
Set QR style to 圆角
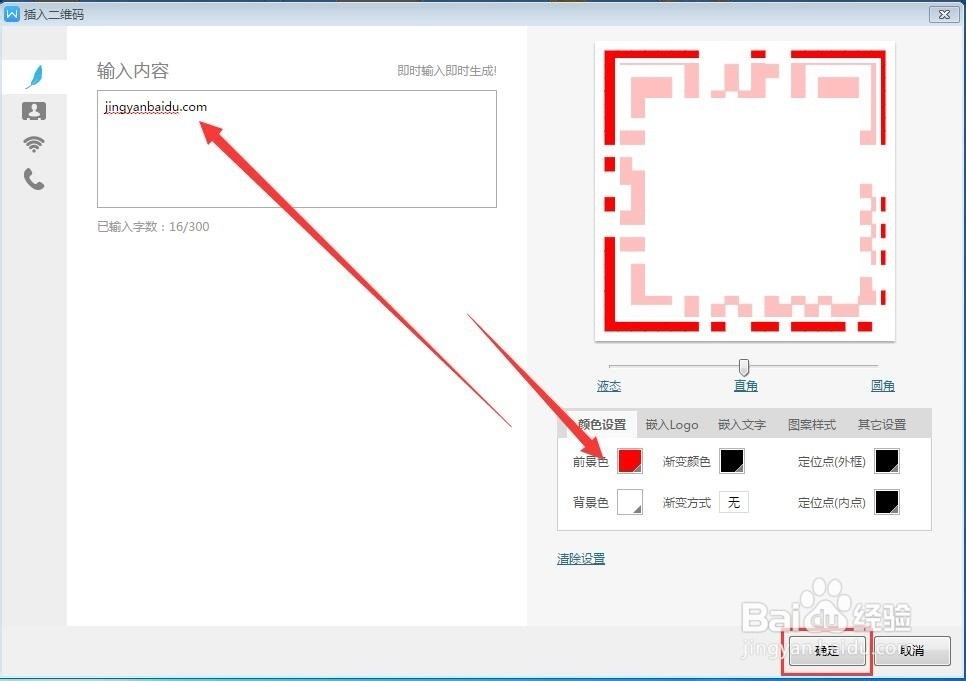click(x=882, y=386)
